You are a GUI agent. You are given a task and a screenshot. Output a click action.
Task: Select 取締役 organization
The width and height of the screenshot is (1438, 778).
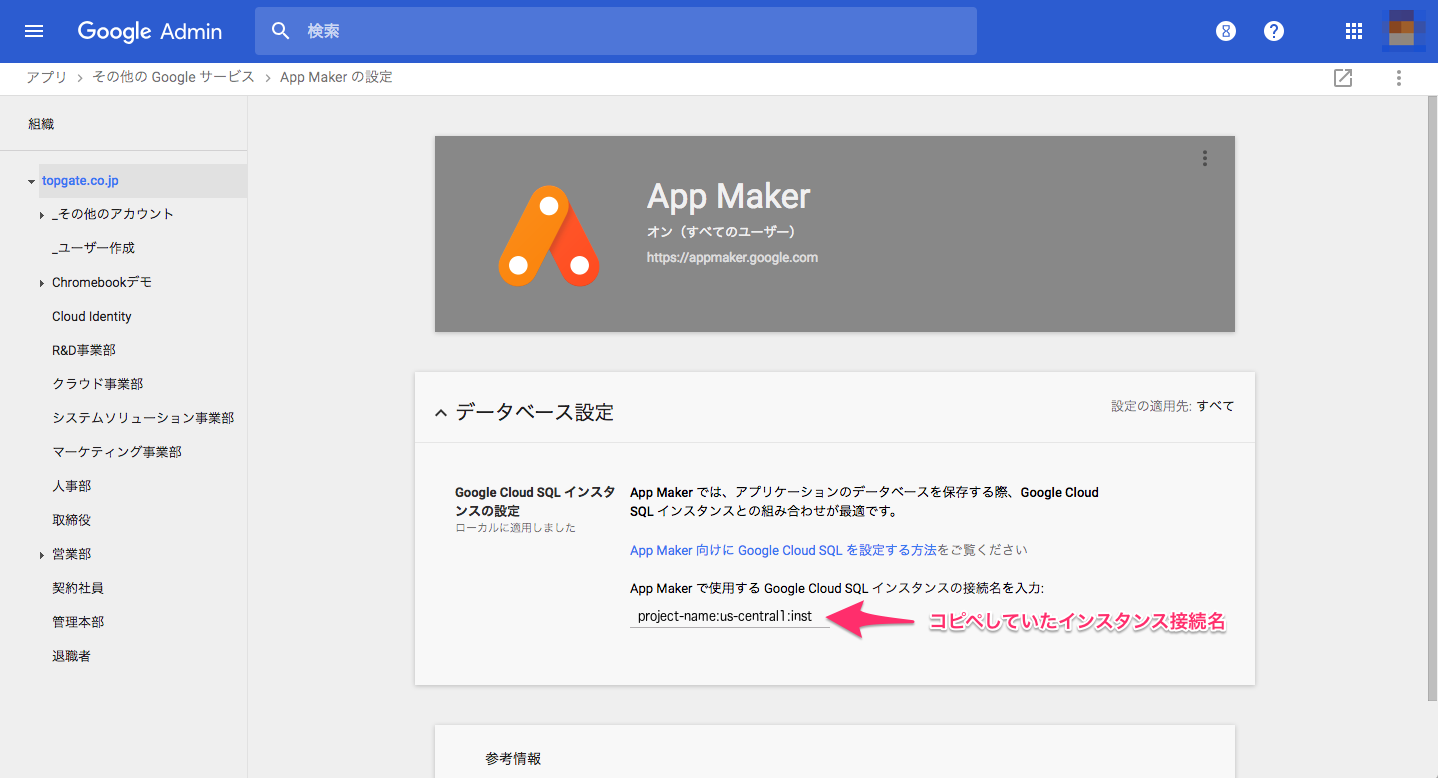[72, 520]
